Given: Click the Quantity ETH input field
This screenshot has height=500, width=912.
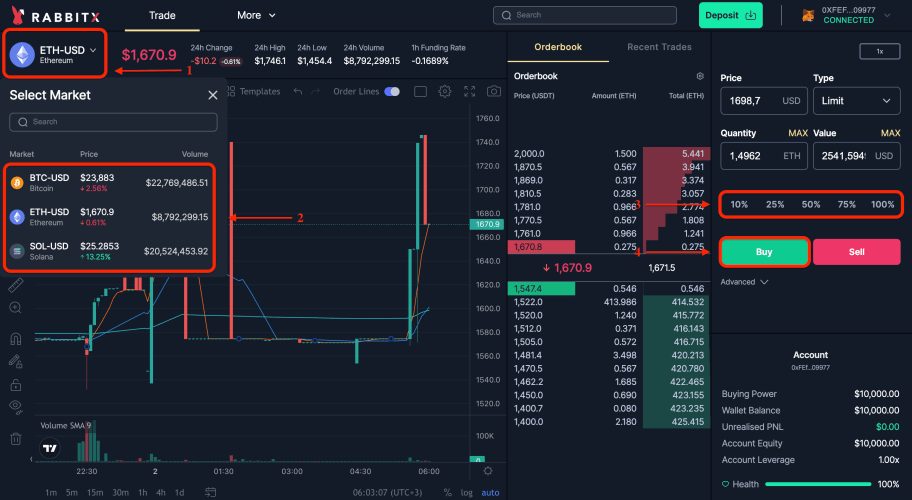Looking at the screenshot, I should tap(764, 156).
